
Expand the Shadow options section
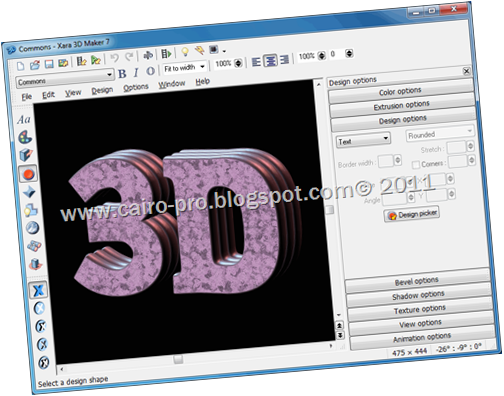click(418, 295)
